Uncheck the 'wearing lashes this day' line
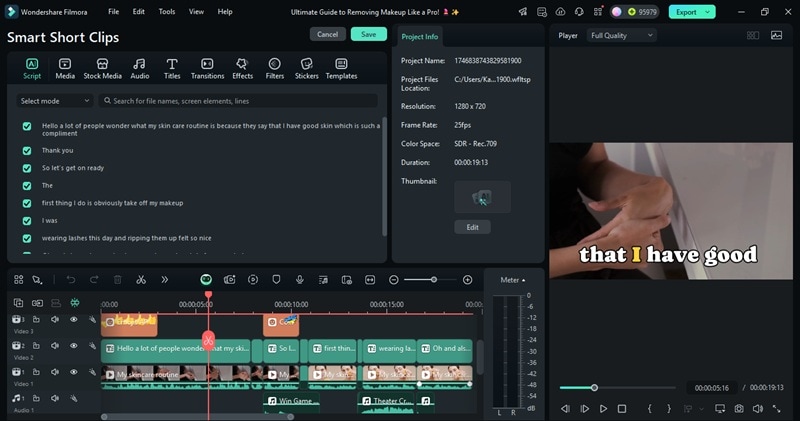The image size is (800, 421). pyautogui.click(x=27, y=238)
